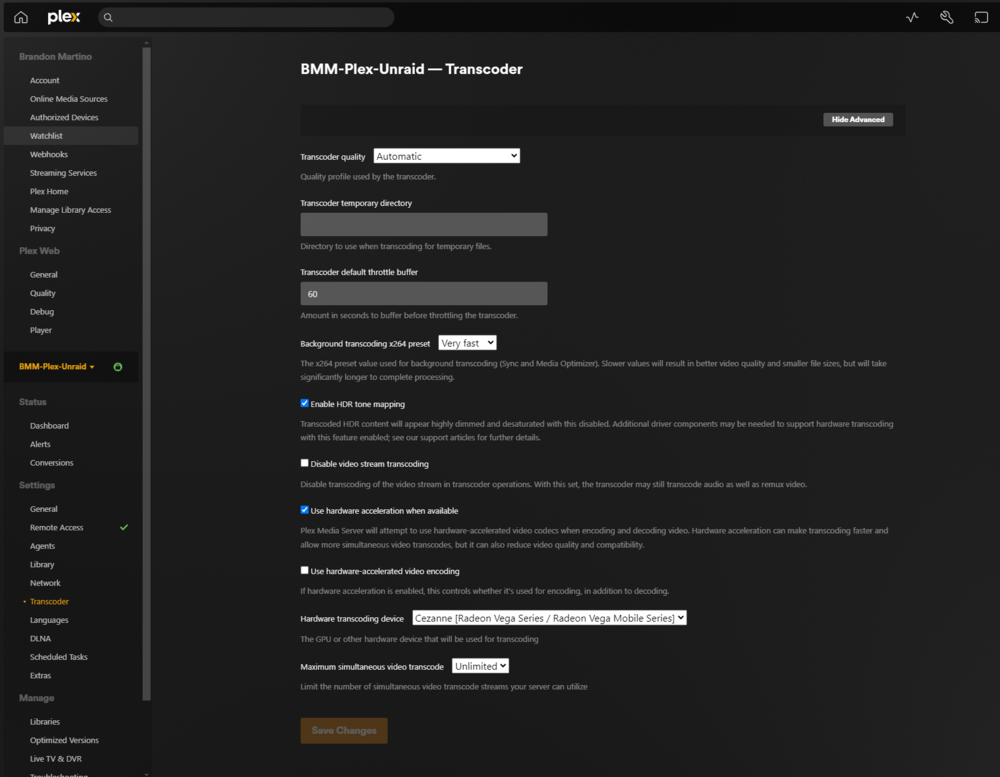The width and height of the screenshot is (1000, 777).
Task: Open Plex Home settings
Action: click(x=49, y=191)
